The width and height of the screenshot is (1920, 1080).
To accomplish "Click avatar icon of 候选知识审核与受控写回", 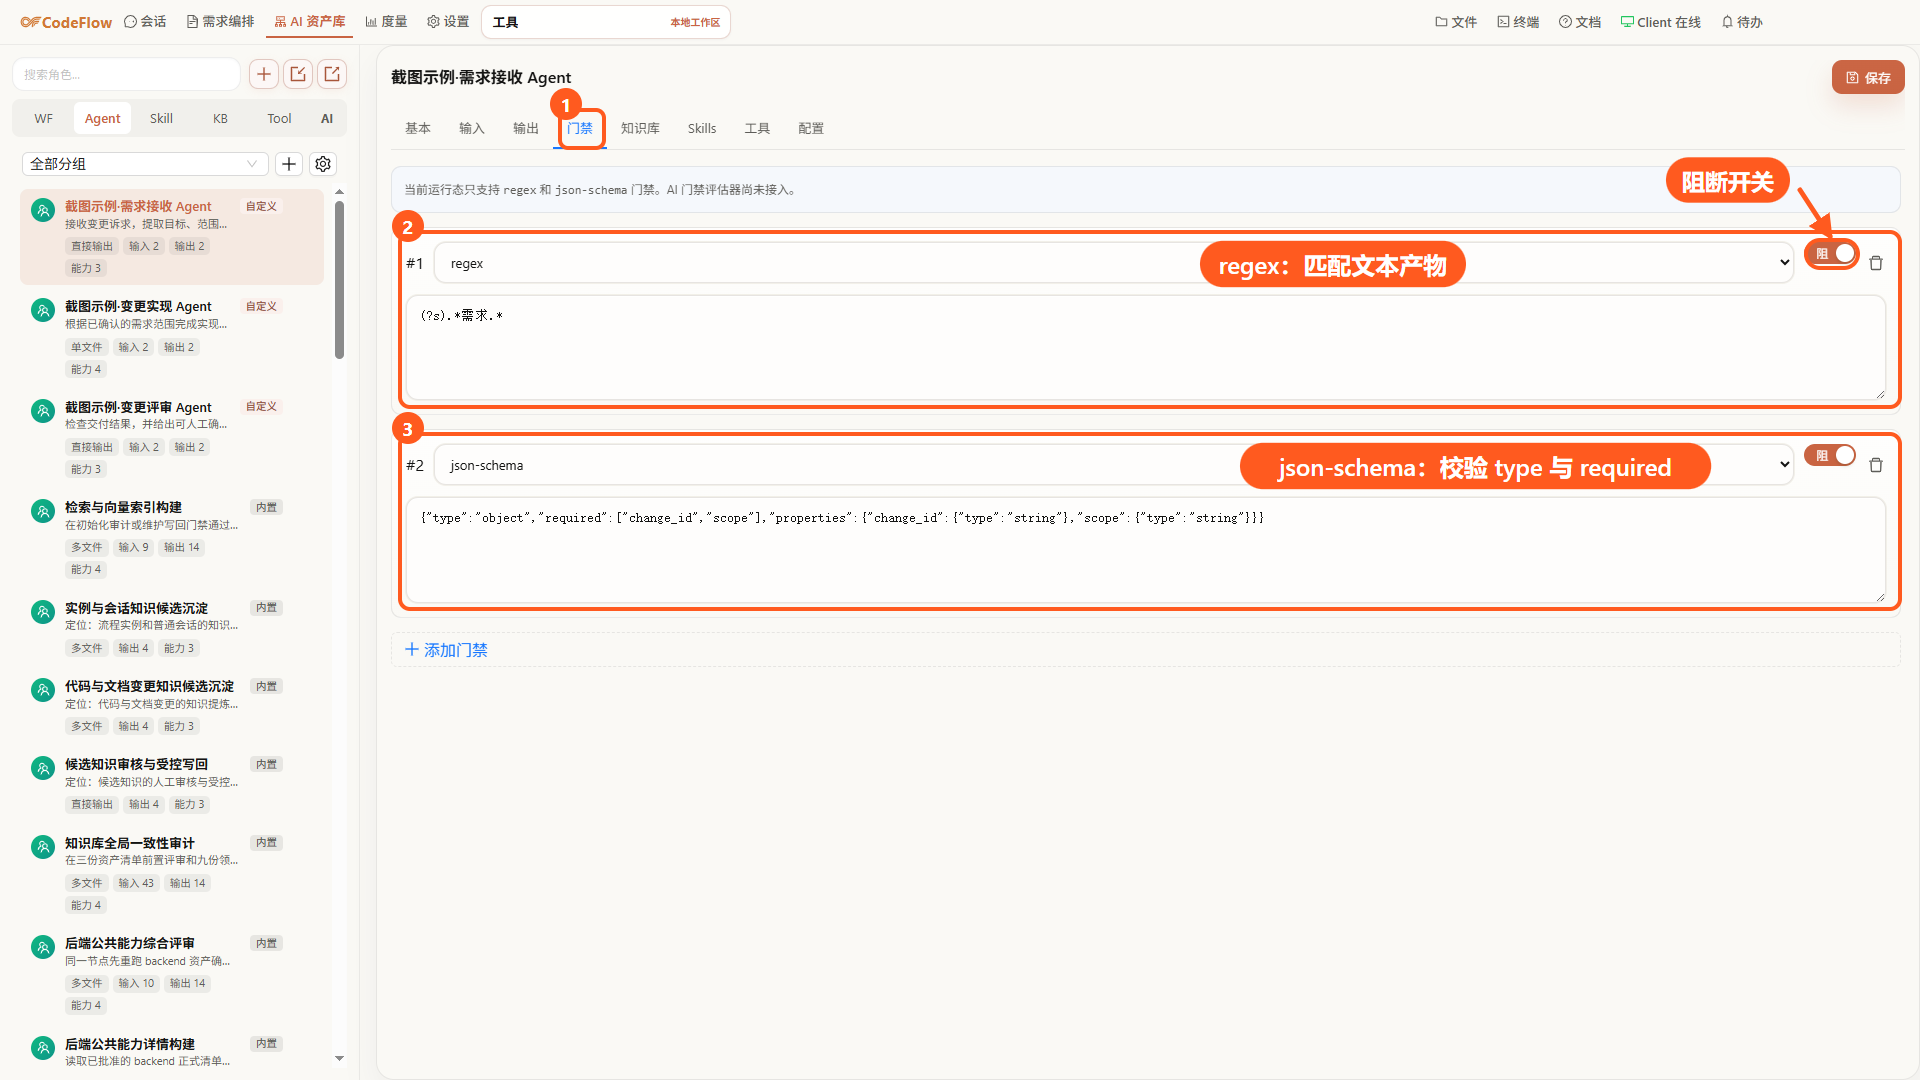I will (x=43, y=768).
